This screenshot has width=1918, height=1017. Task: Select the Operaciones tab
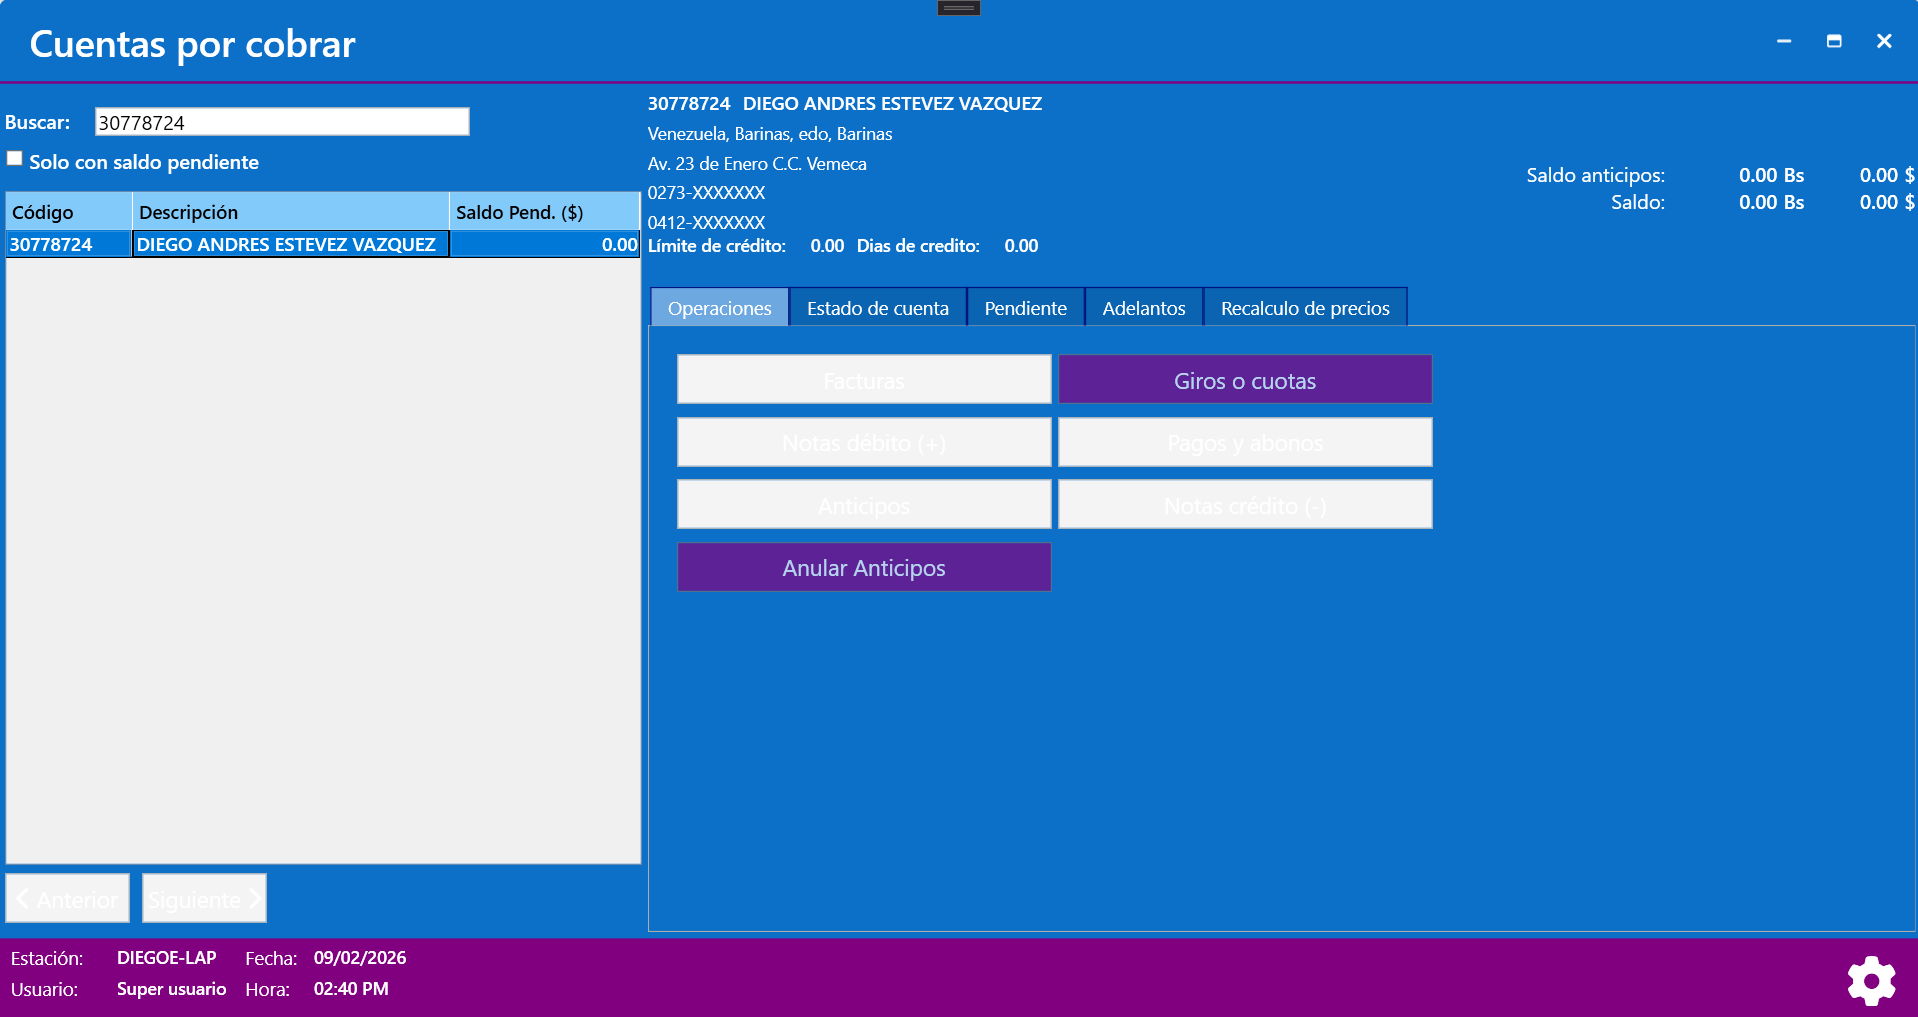click(719, 308)
